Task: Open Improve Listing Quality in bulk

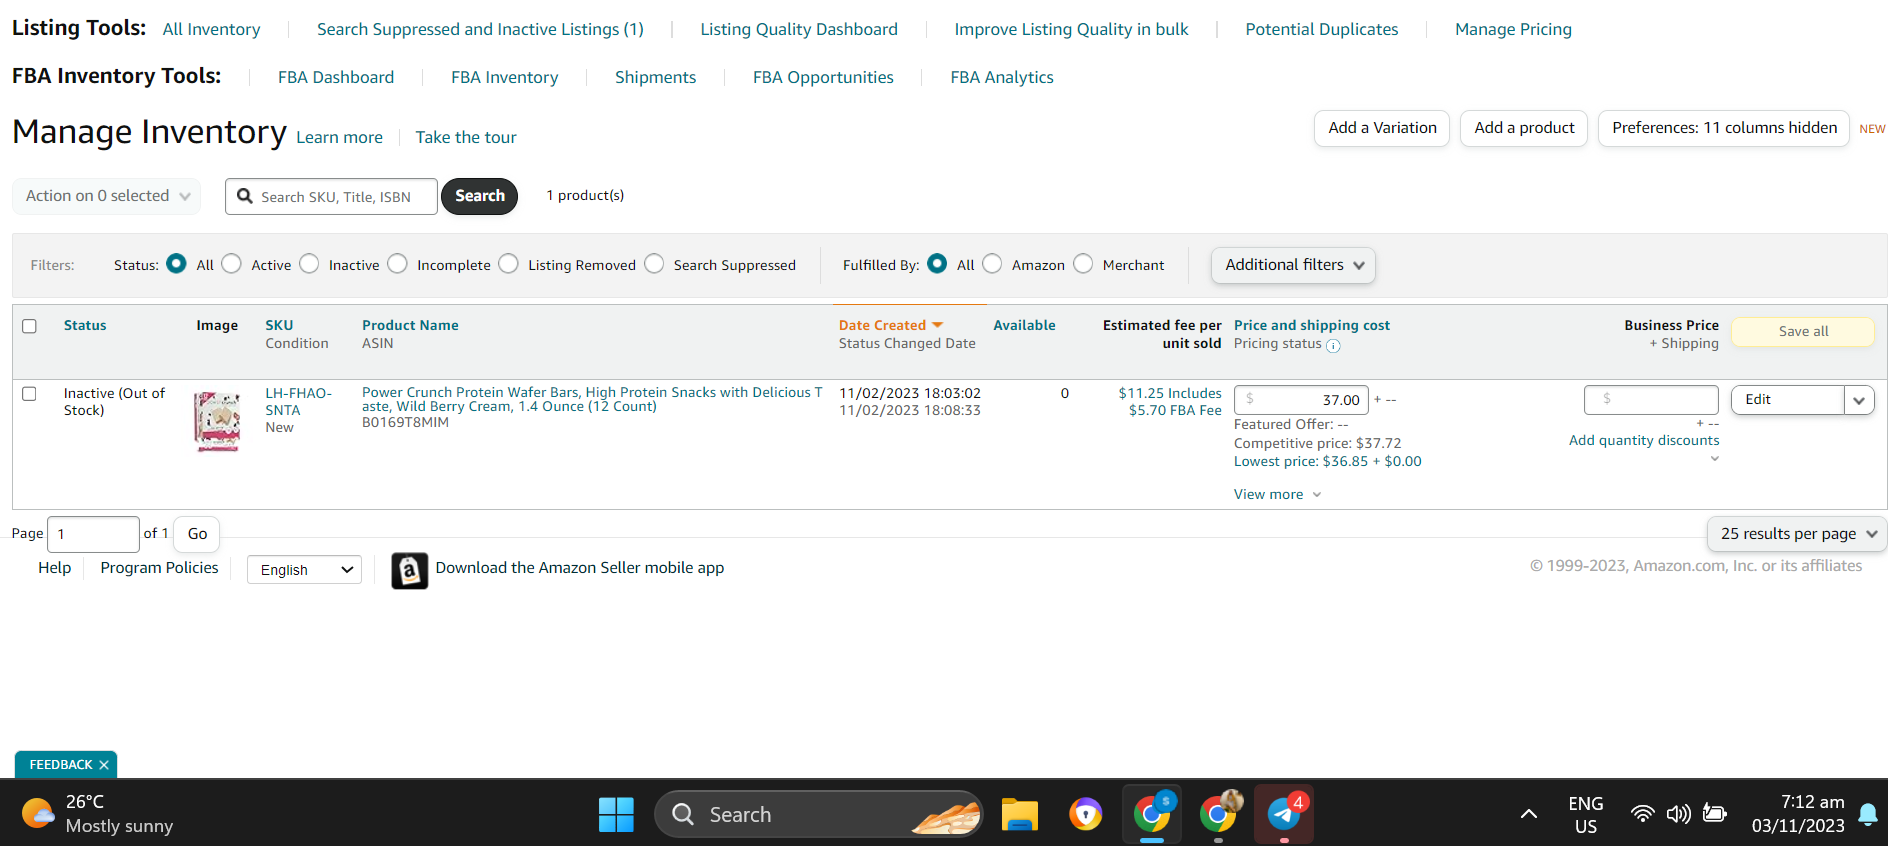Action: point(1071,30)
